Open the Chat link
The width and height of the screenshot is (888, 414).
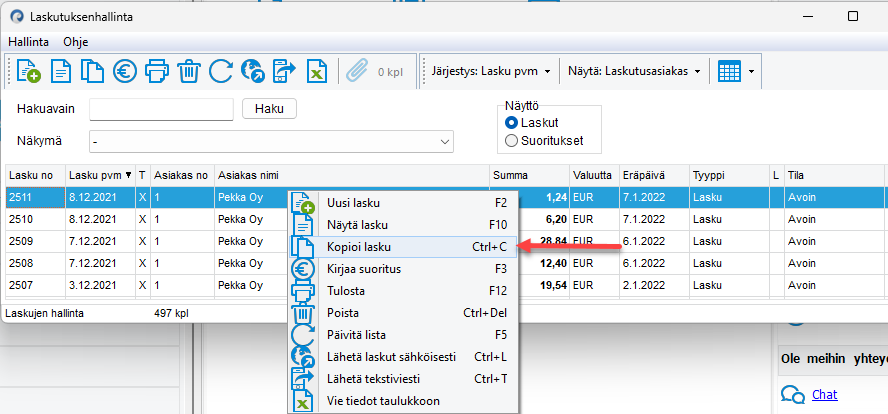point(825,395)
